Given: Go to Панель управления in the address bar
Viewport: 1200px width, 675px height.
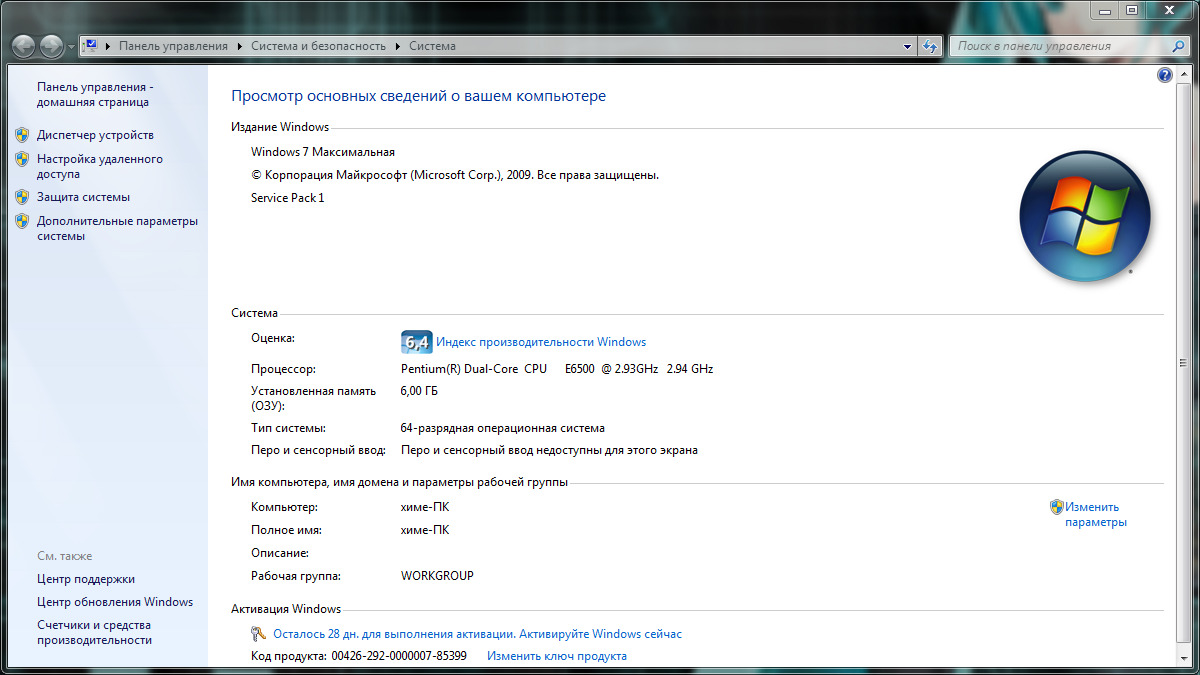Looking at the screenshot, I should click(x=174, y=46).
